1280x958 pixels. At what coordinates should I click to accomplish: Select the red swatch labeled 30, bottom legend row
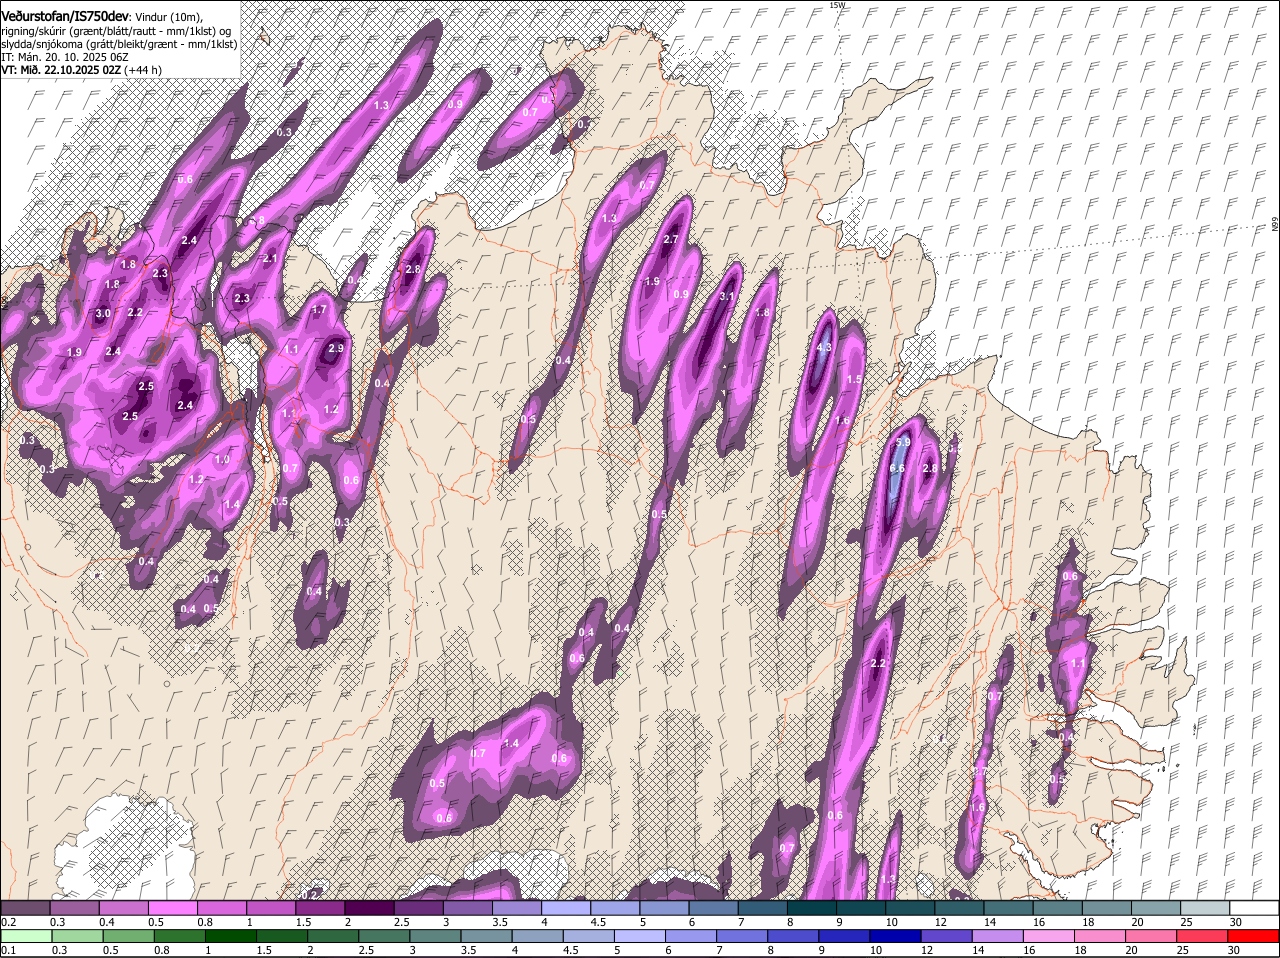[x=1254, y=936]
